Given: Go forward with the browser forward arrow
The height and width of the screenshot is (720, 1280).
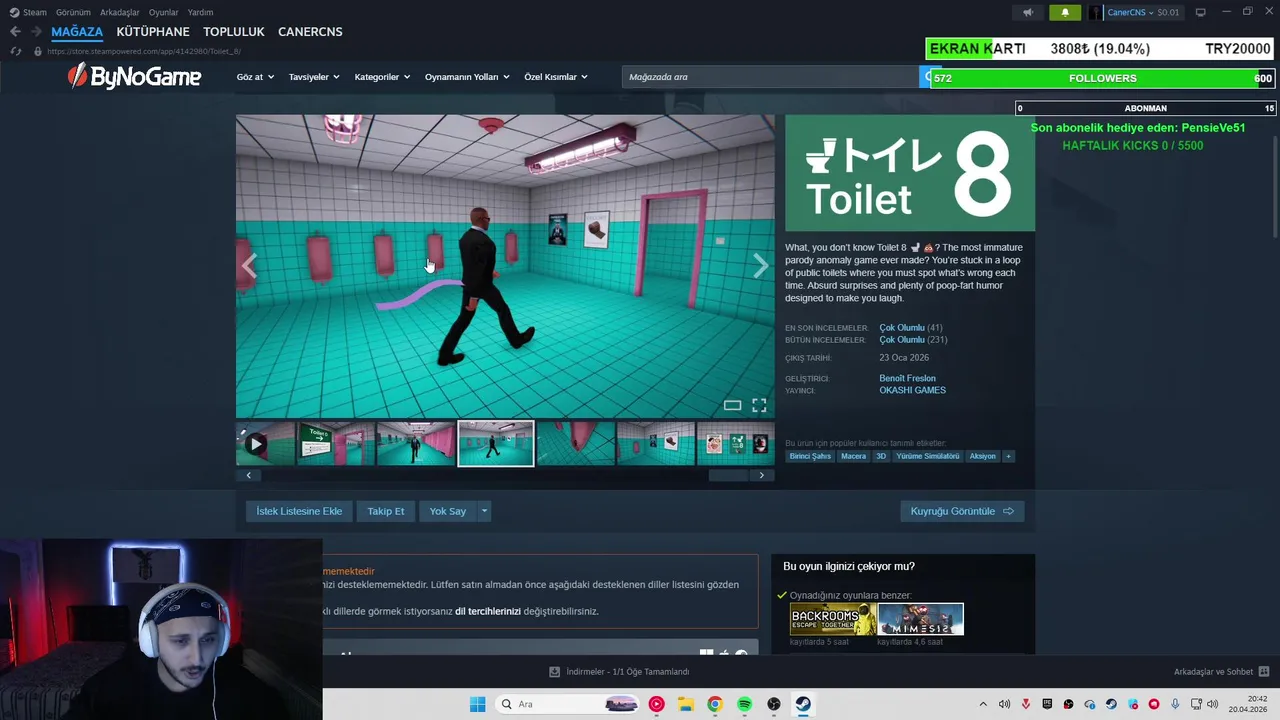Looking at the screenshot, I should point(35,32).
